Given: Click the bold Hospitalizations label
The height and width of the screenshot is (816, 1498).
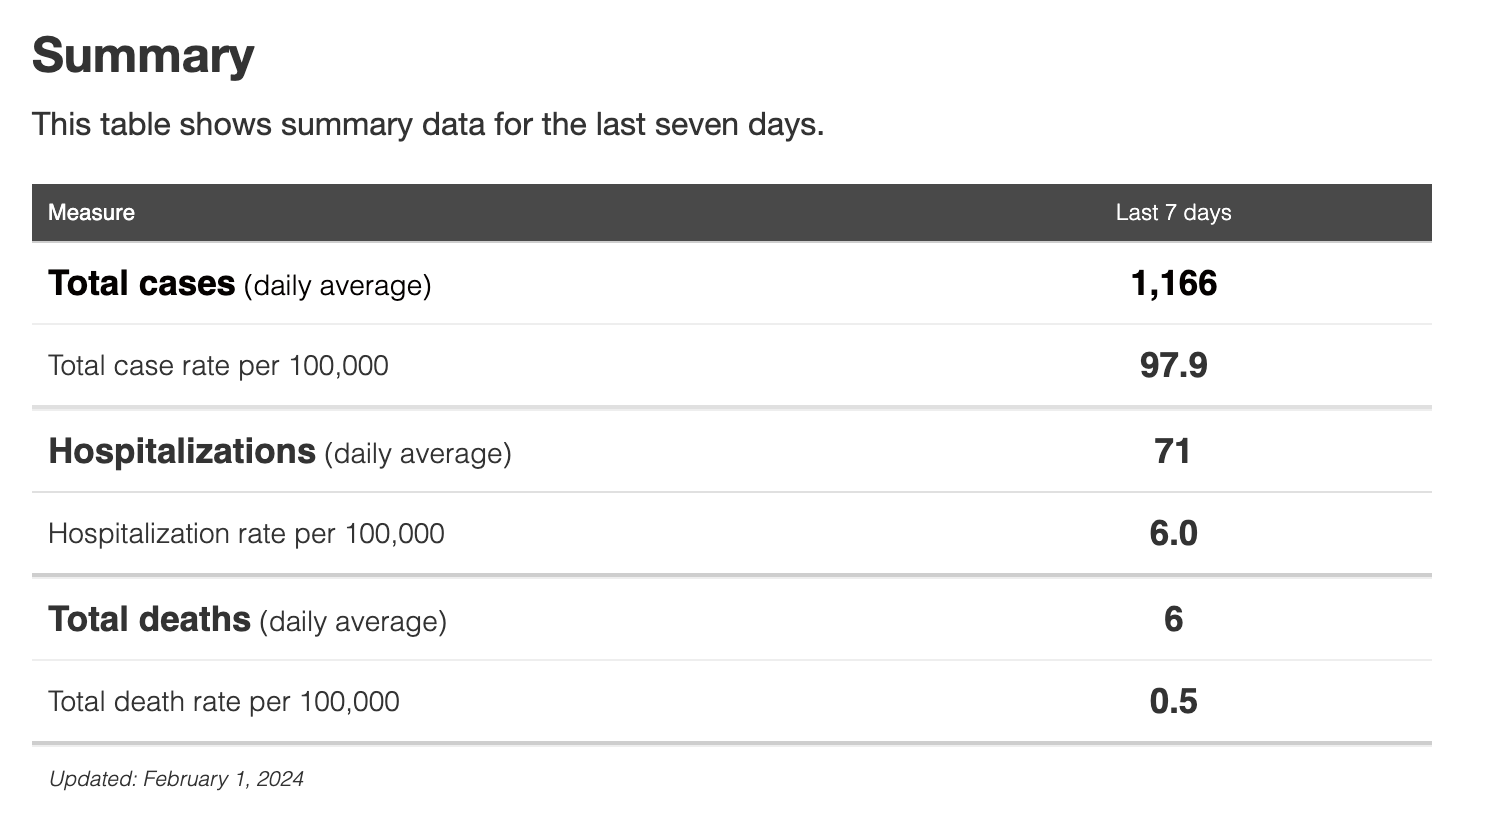Looking at the screenshot, I should coord(181,451).
